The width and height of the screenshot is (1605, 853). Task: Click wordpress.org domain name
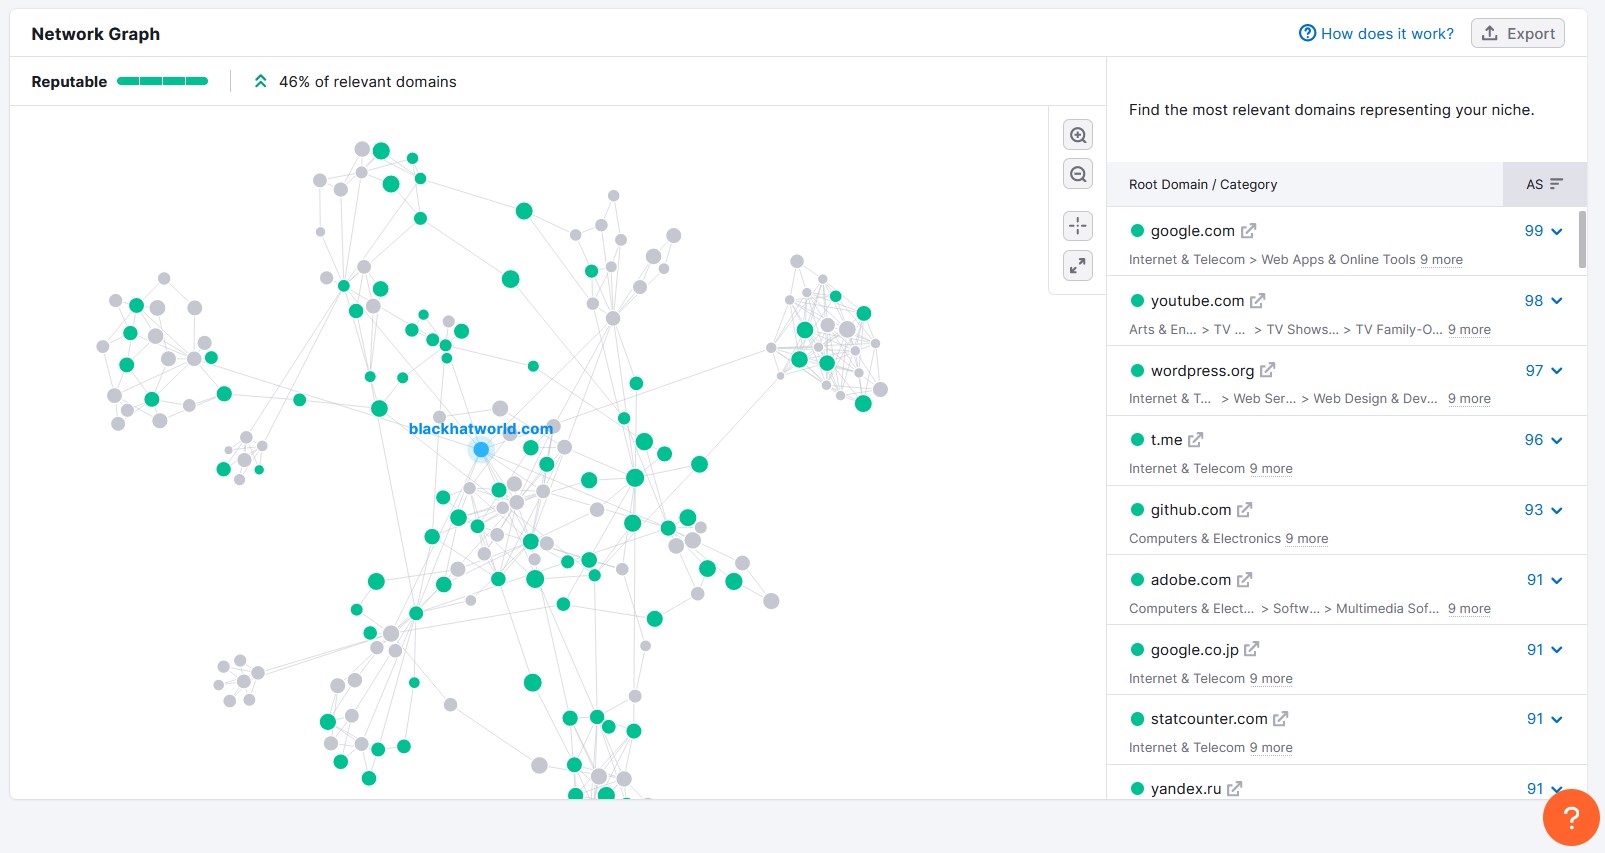coord(1202,371)
